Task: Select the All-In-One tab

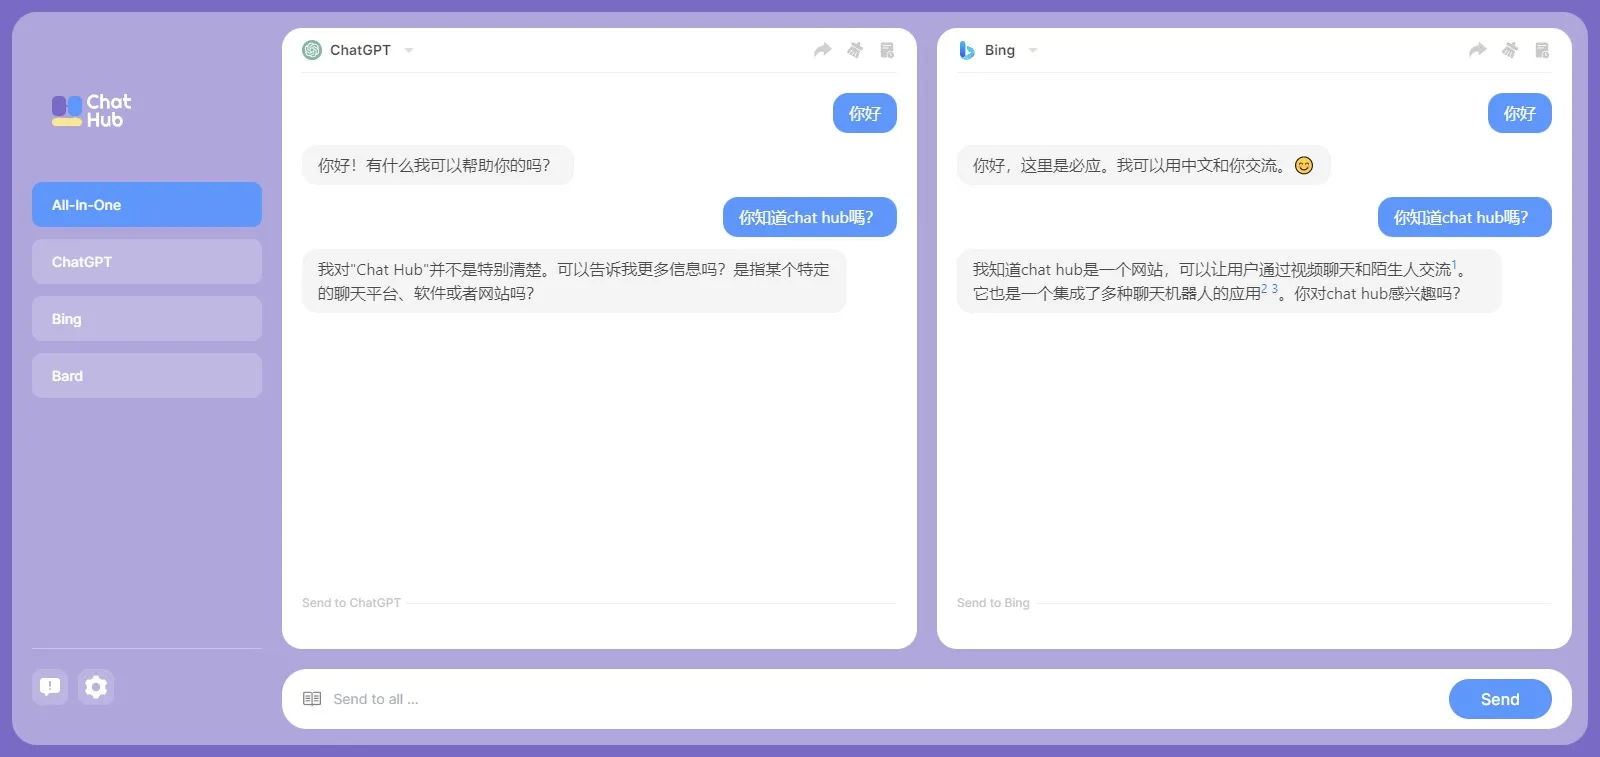Action: [x=147, y=204]
